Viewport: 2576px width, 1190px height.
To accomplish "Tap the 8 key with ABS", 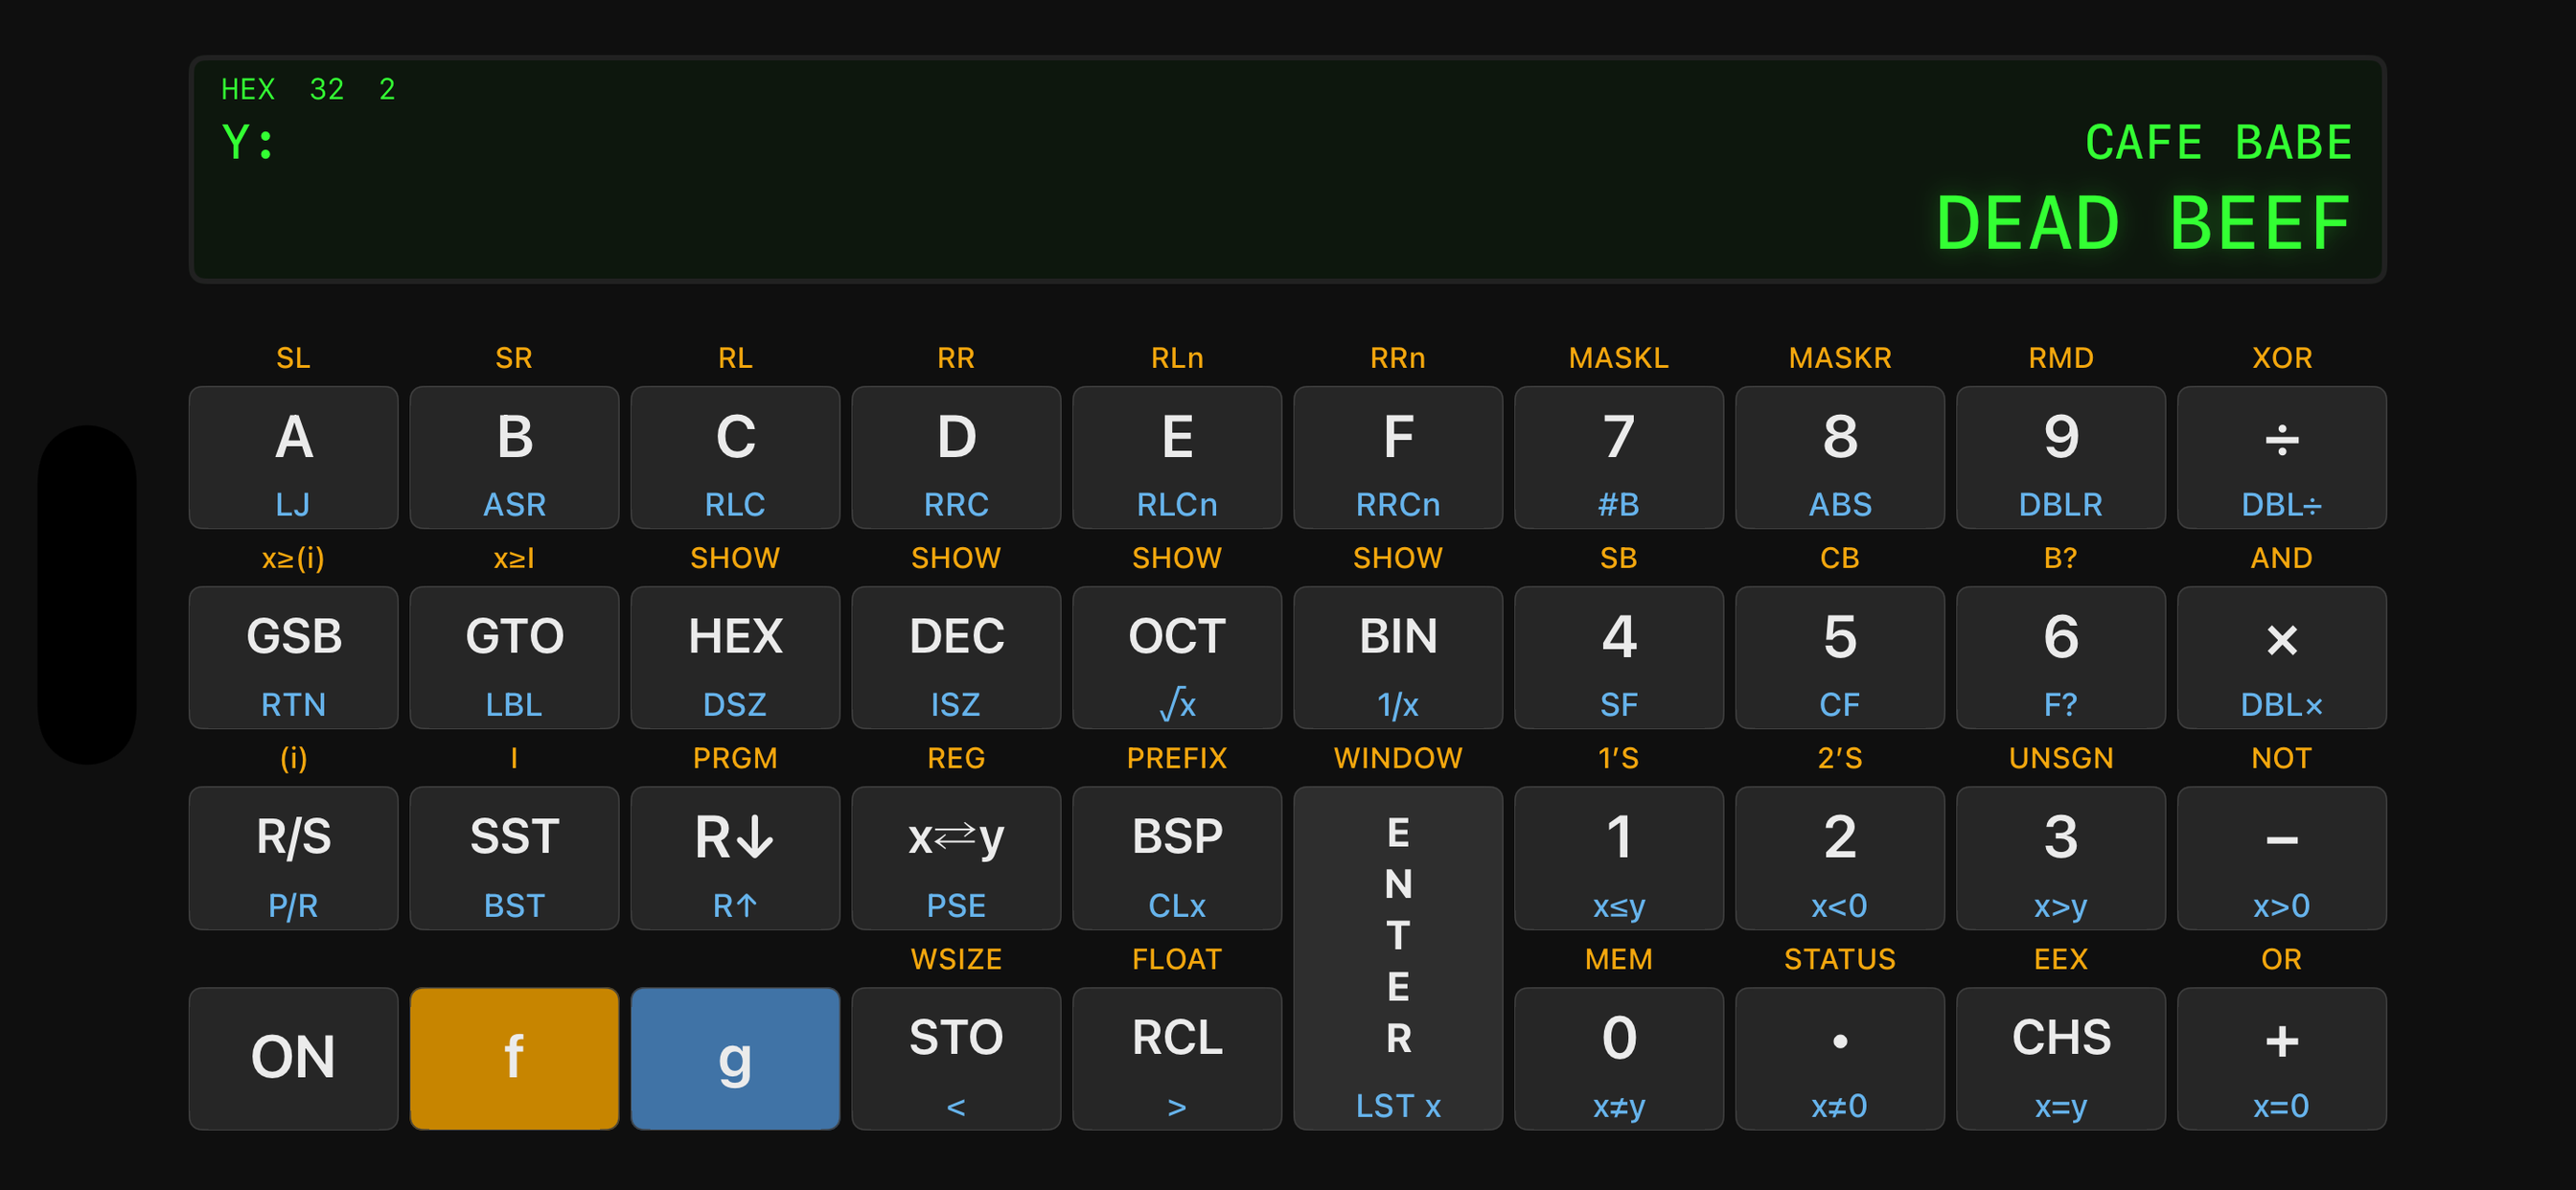I will (x=1840, y=457).
